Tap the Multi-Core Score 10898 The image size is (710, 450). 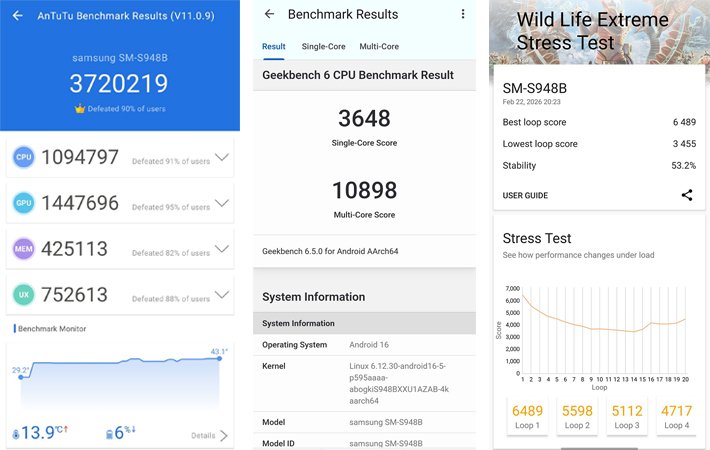point(365,190)
